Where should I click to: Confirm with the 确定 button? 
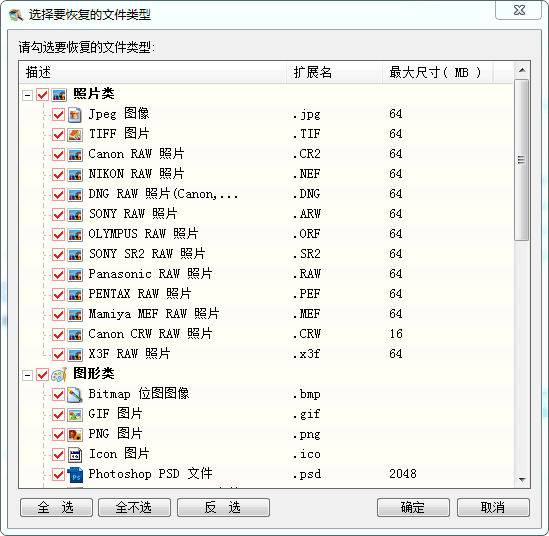[413, 507]
